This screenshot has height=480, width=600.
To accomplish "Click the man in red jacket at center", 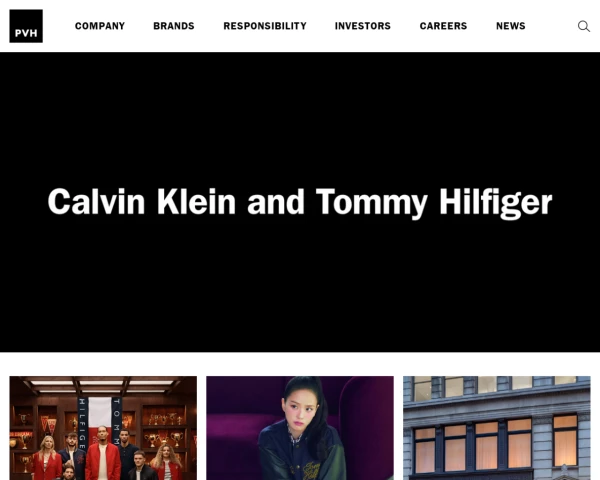I will click(103, 454).
